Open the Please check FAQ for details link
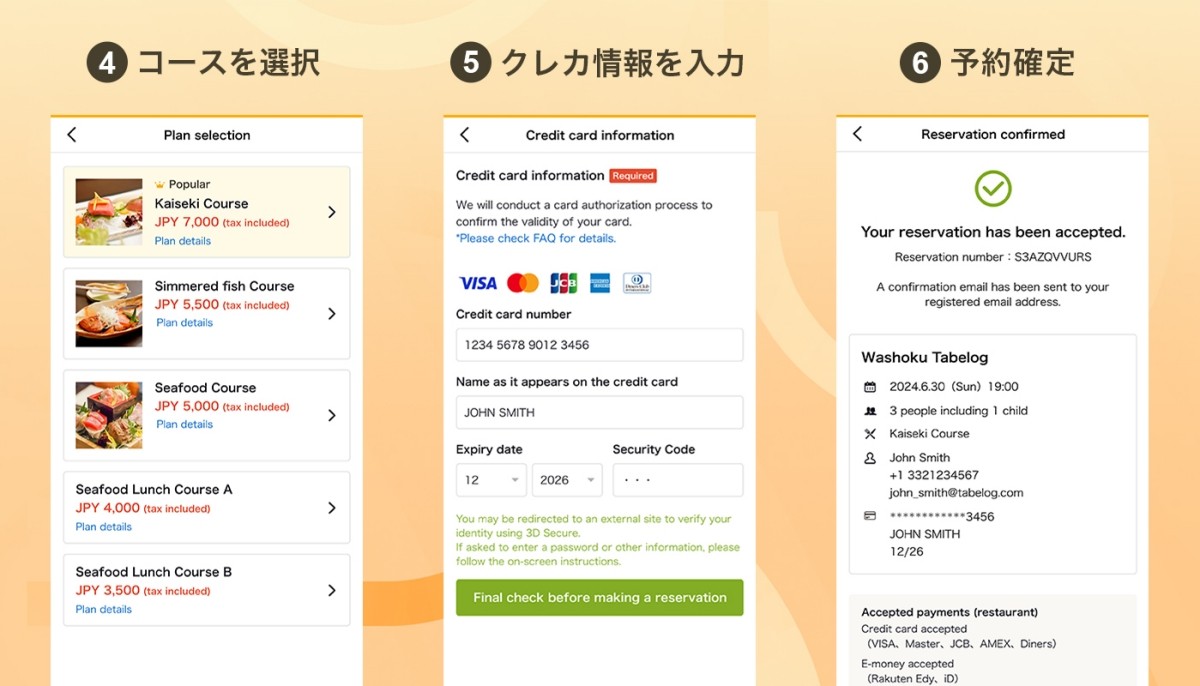 pyautogui.click(x=536, y=238)
